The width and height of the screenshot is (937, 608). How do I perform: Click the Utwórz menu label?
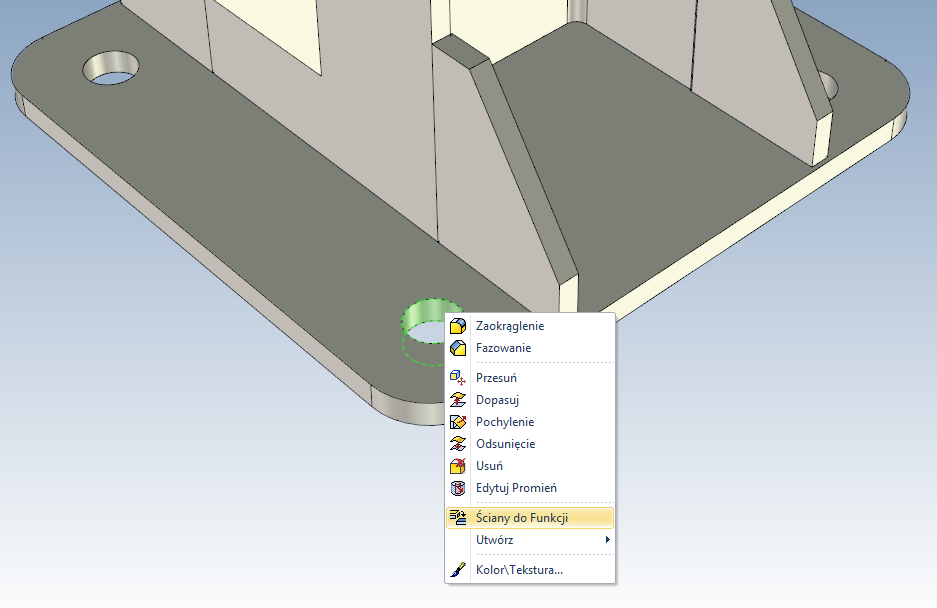(495, 540)
